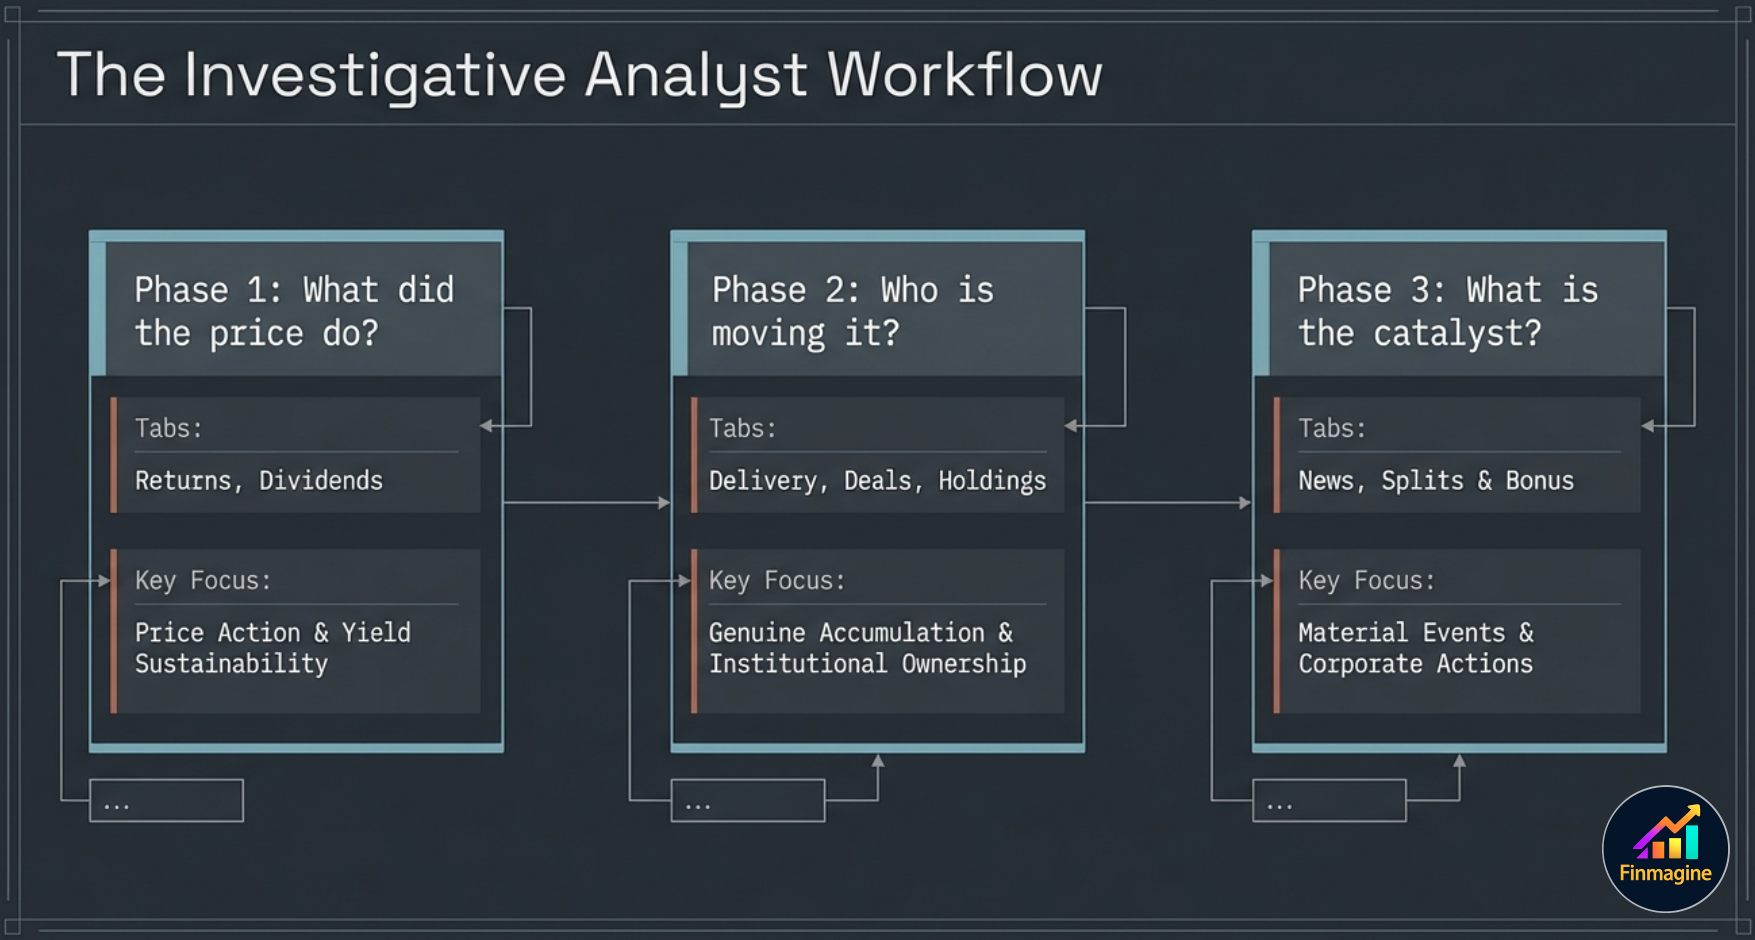Click Genuine Accumulation & Institutional Ownership focus box
1755x940 pixels.
pyautogui.click(x=878, y=631)
